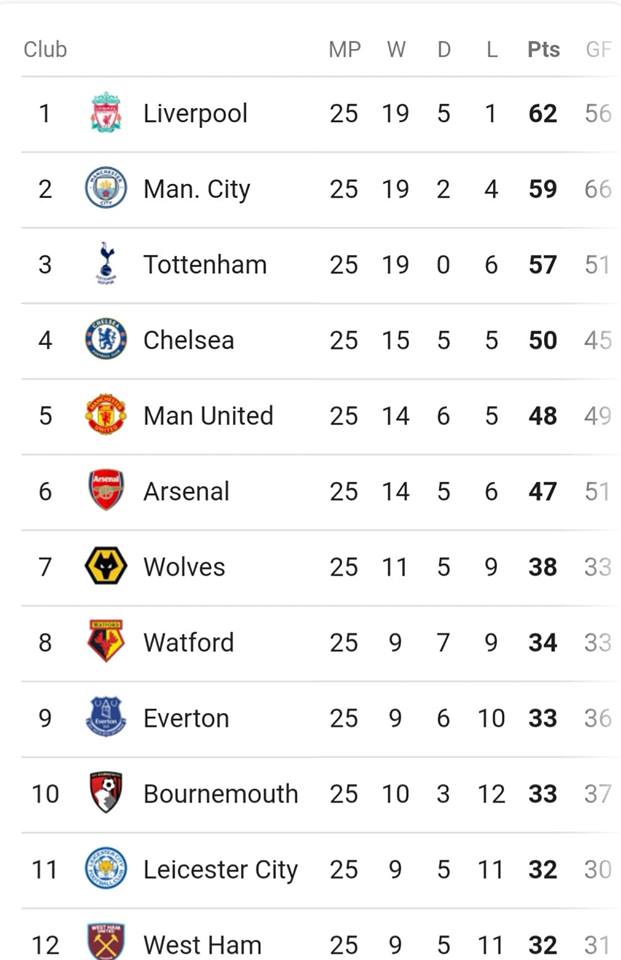Open the Liverpool team name link
The width and height of the screenshot is (621, 960).
(195, 114)
